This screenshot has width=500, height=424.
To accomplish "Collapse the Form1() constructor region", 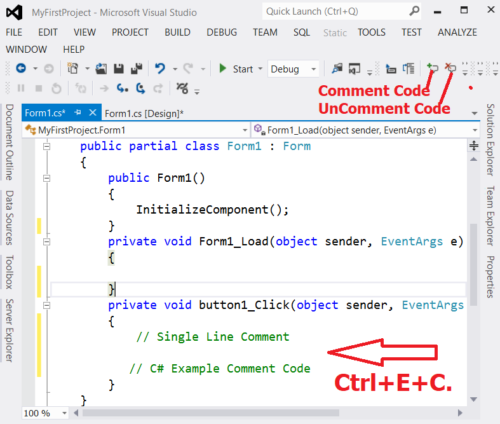I will pos(47,178).
